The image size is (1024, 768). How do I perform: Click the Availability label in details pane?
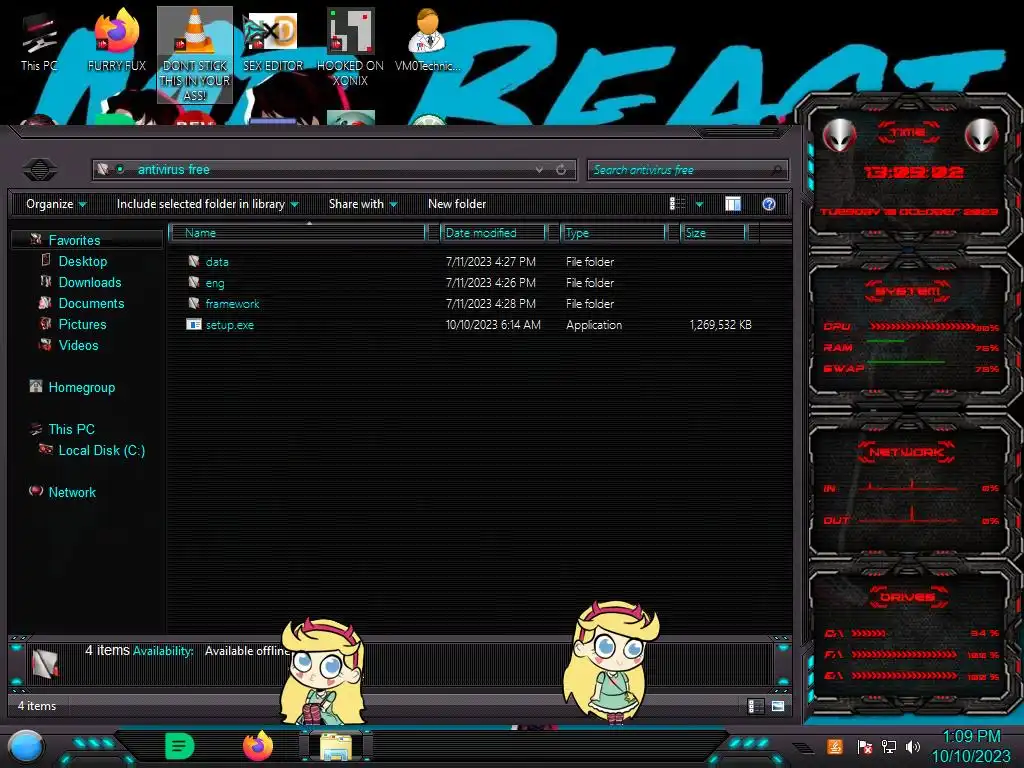click(x=163, y=651)
